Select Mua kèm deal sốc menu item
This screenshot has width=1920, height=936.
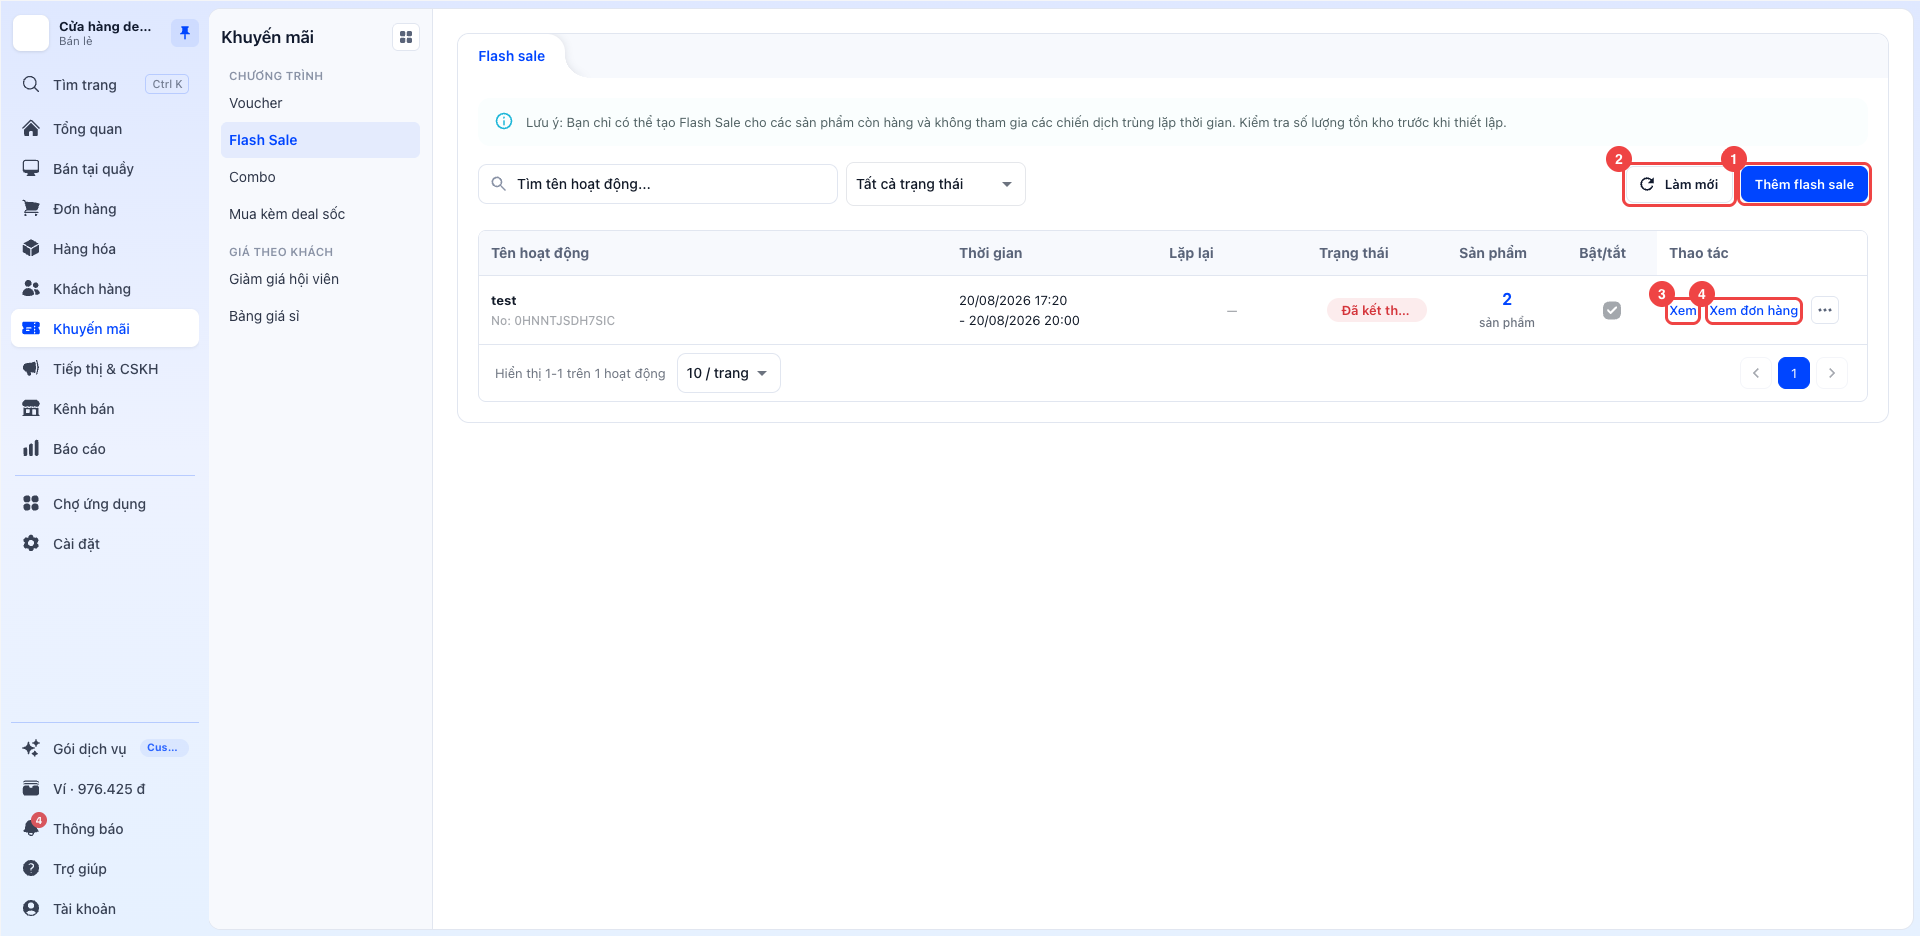pos(320,214)
